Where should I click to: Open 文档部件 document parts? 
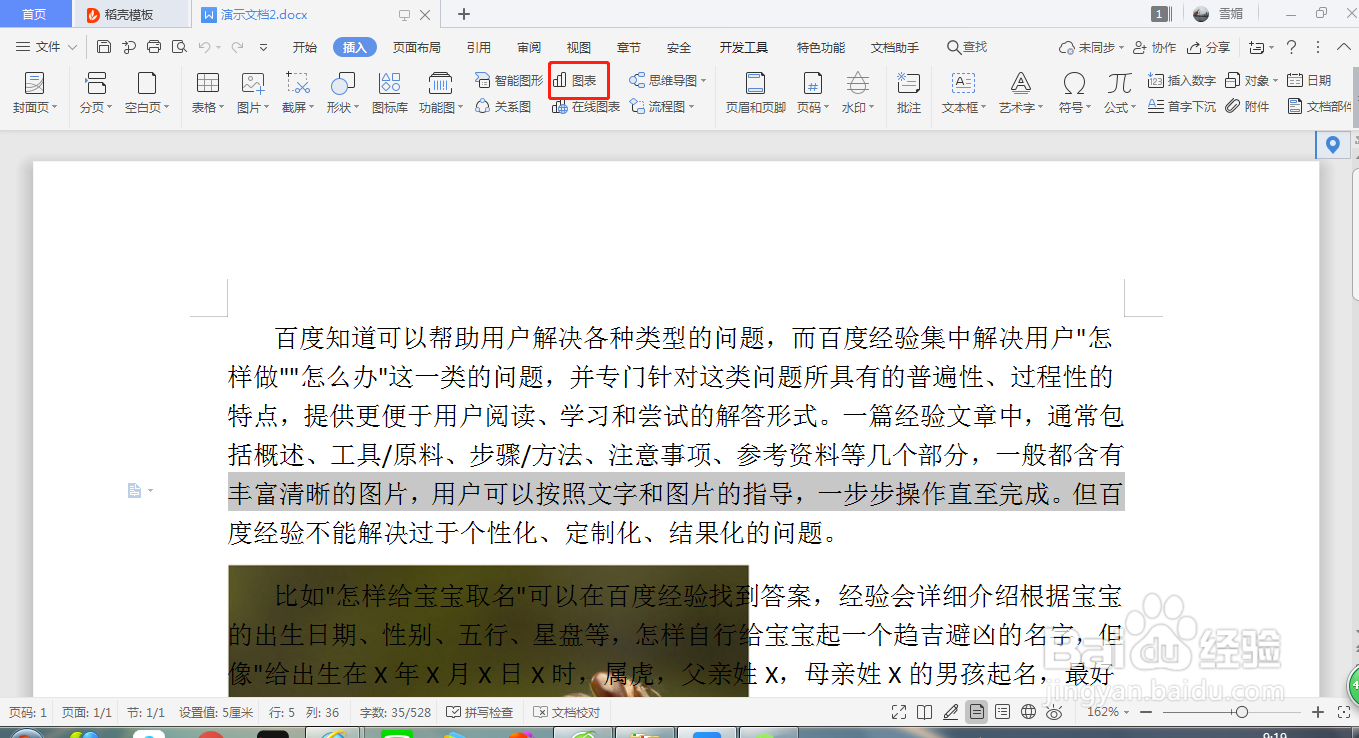click(1320, 106)
